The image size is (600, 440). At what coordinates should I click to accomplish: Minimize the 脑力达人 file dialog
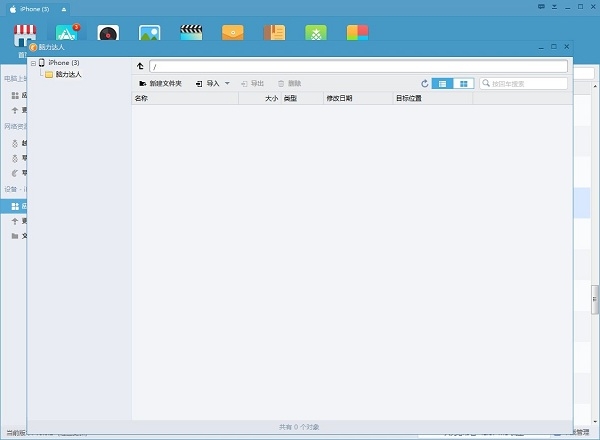[x=541, y=47]
